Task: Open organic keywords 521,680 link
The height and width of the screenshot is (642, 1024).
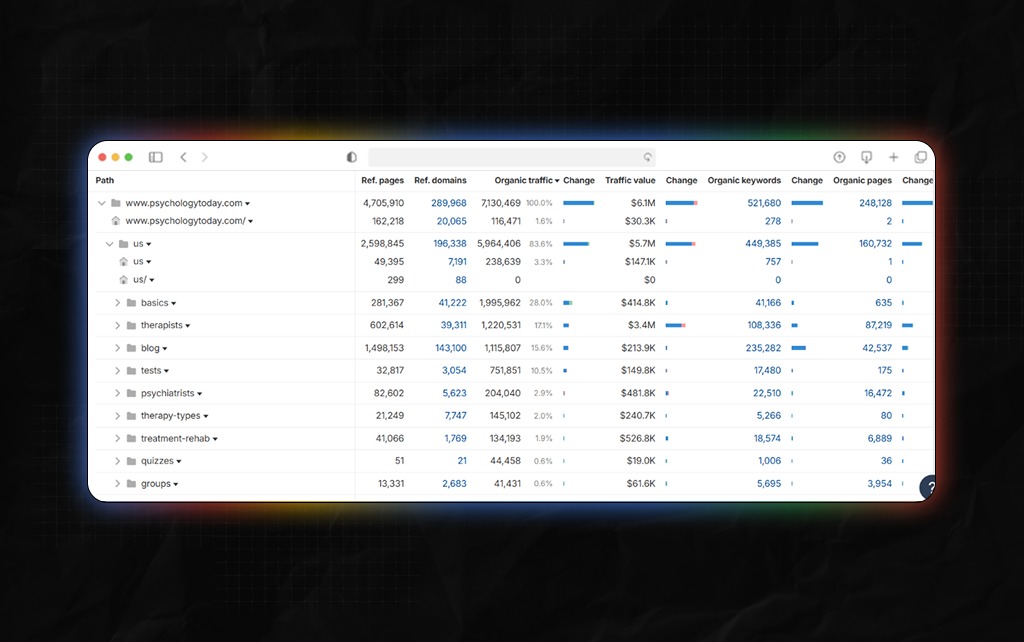Action: (764, 203)
